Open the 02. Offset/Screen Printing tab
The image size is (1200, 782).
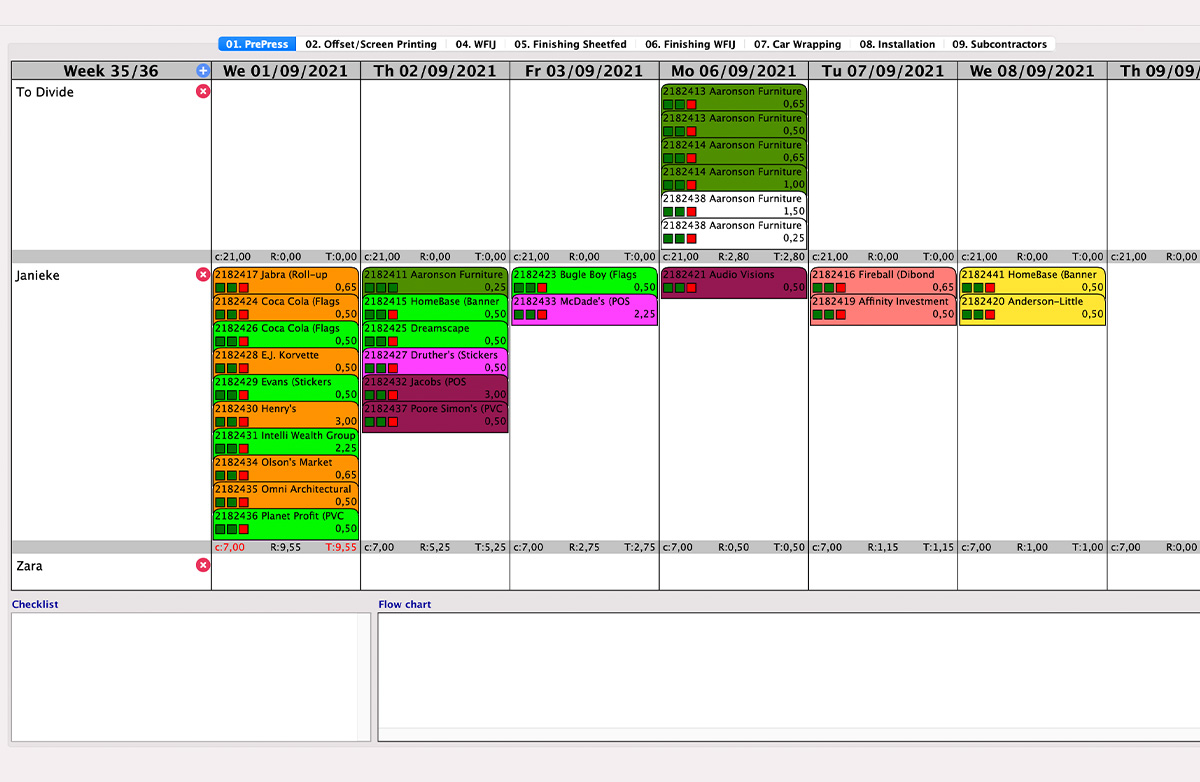click(x=371, y=44)
